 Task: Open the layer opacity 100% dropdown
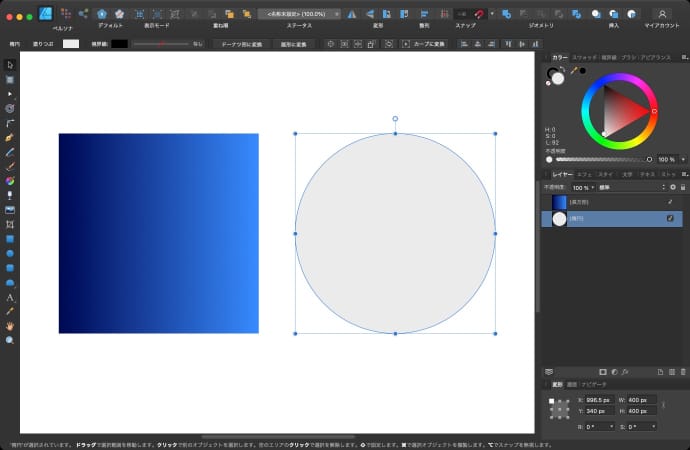pos(581,187)
